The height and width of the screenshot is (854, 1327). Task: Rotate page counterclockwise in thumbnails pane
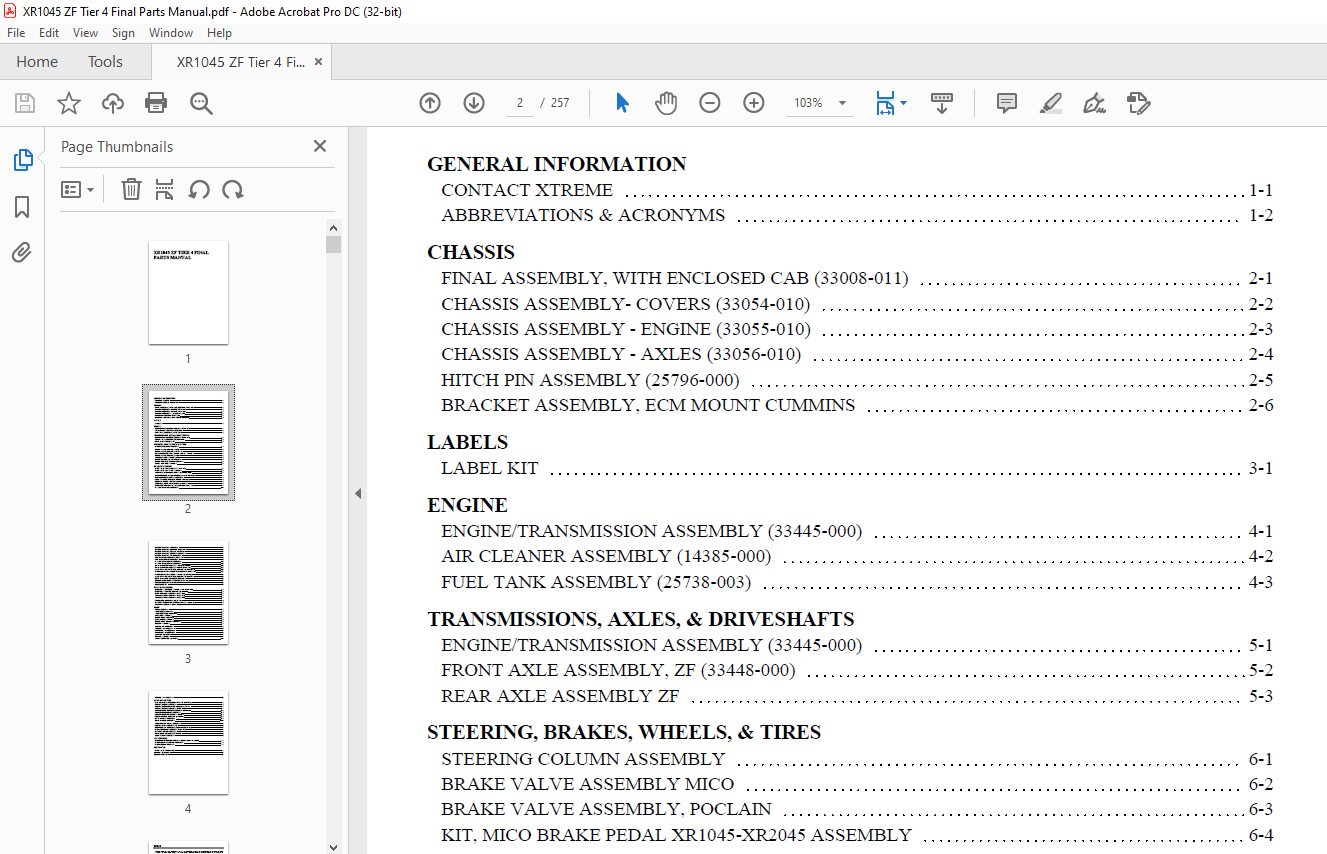point(199,189)
